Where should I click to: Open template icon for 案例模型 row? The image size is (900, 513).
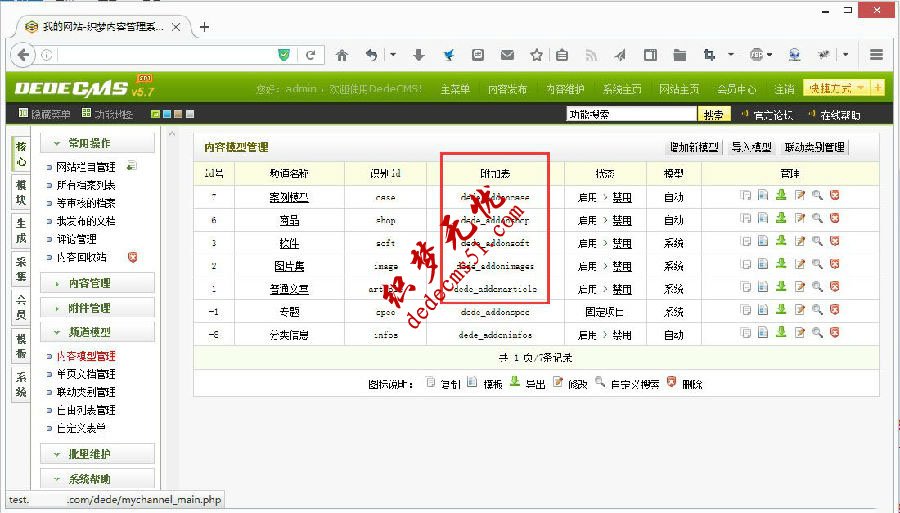(x=763, y=196)
